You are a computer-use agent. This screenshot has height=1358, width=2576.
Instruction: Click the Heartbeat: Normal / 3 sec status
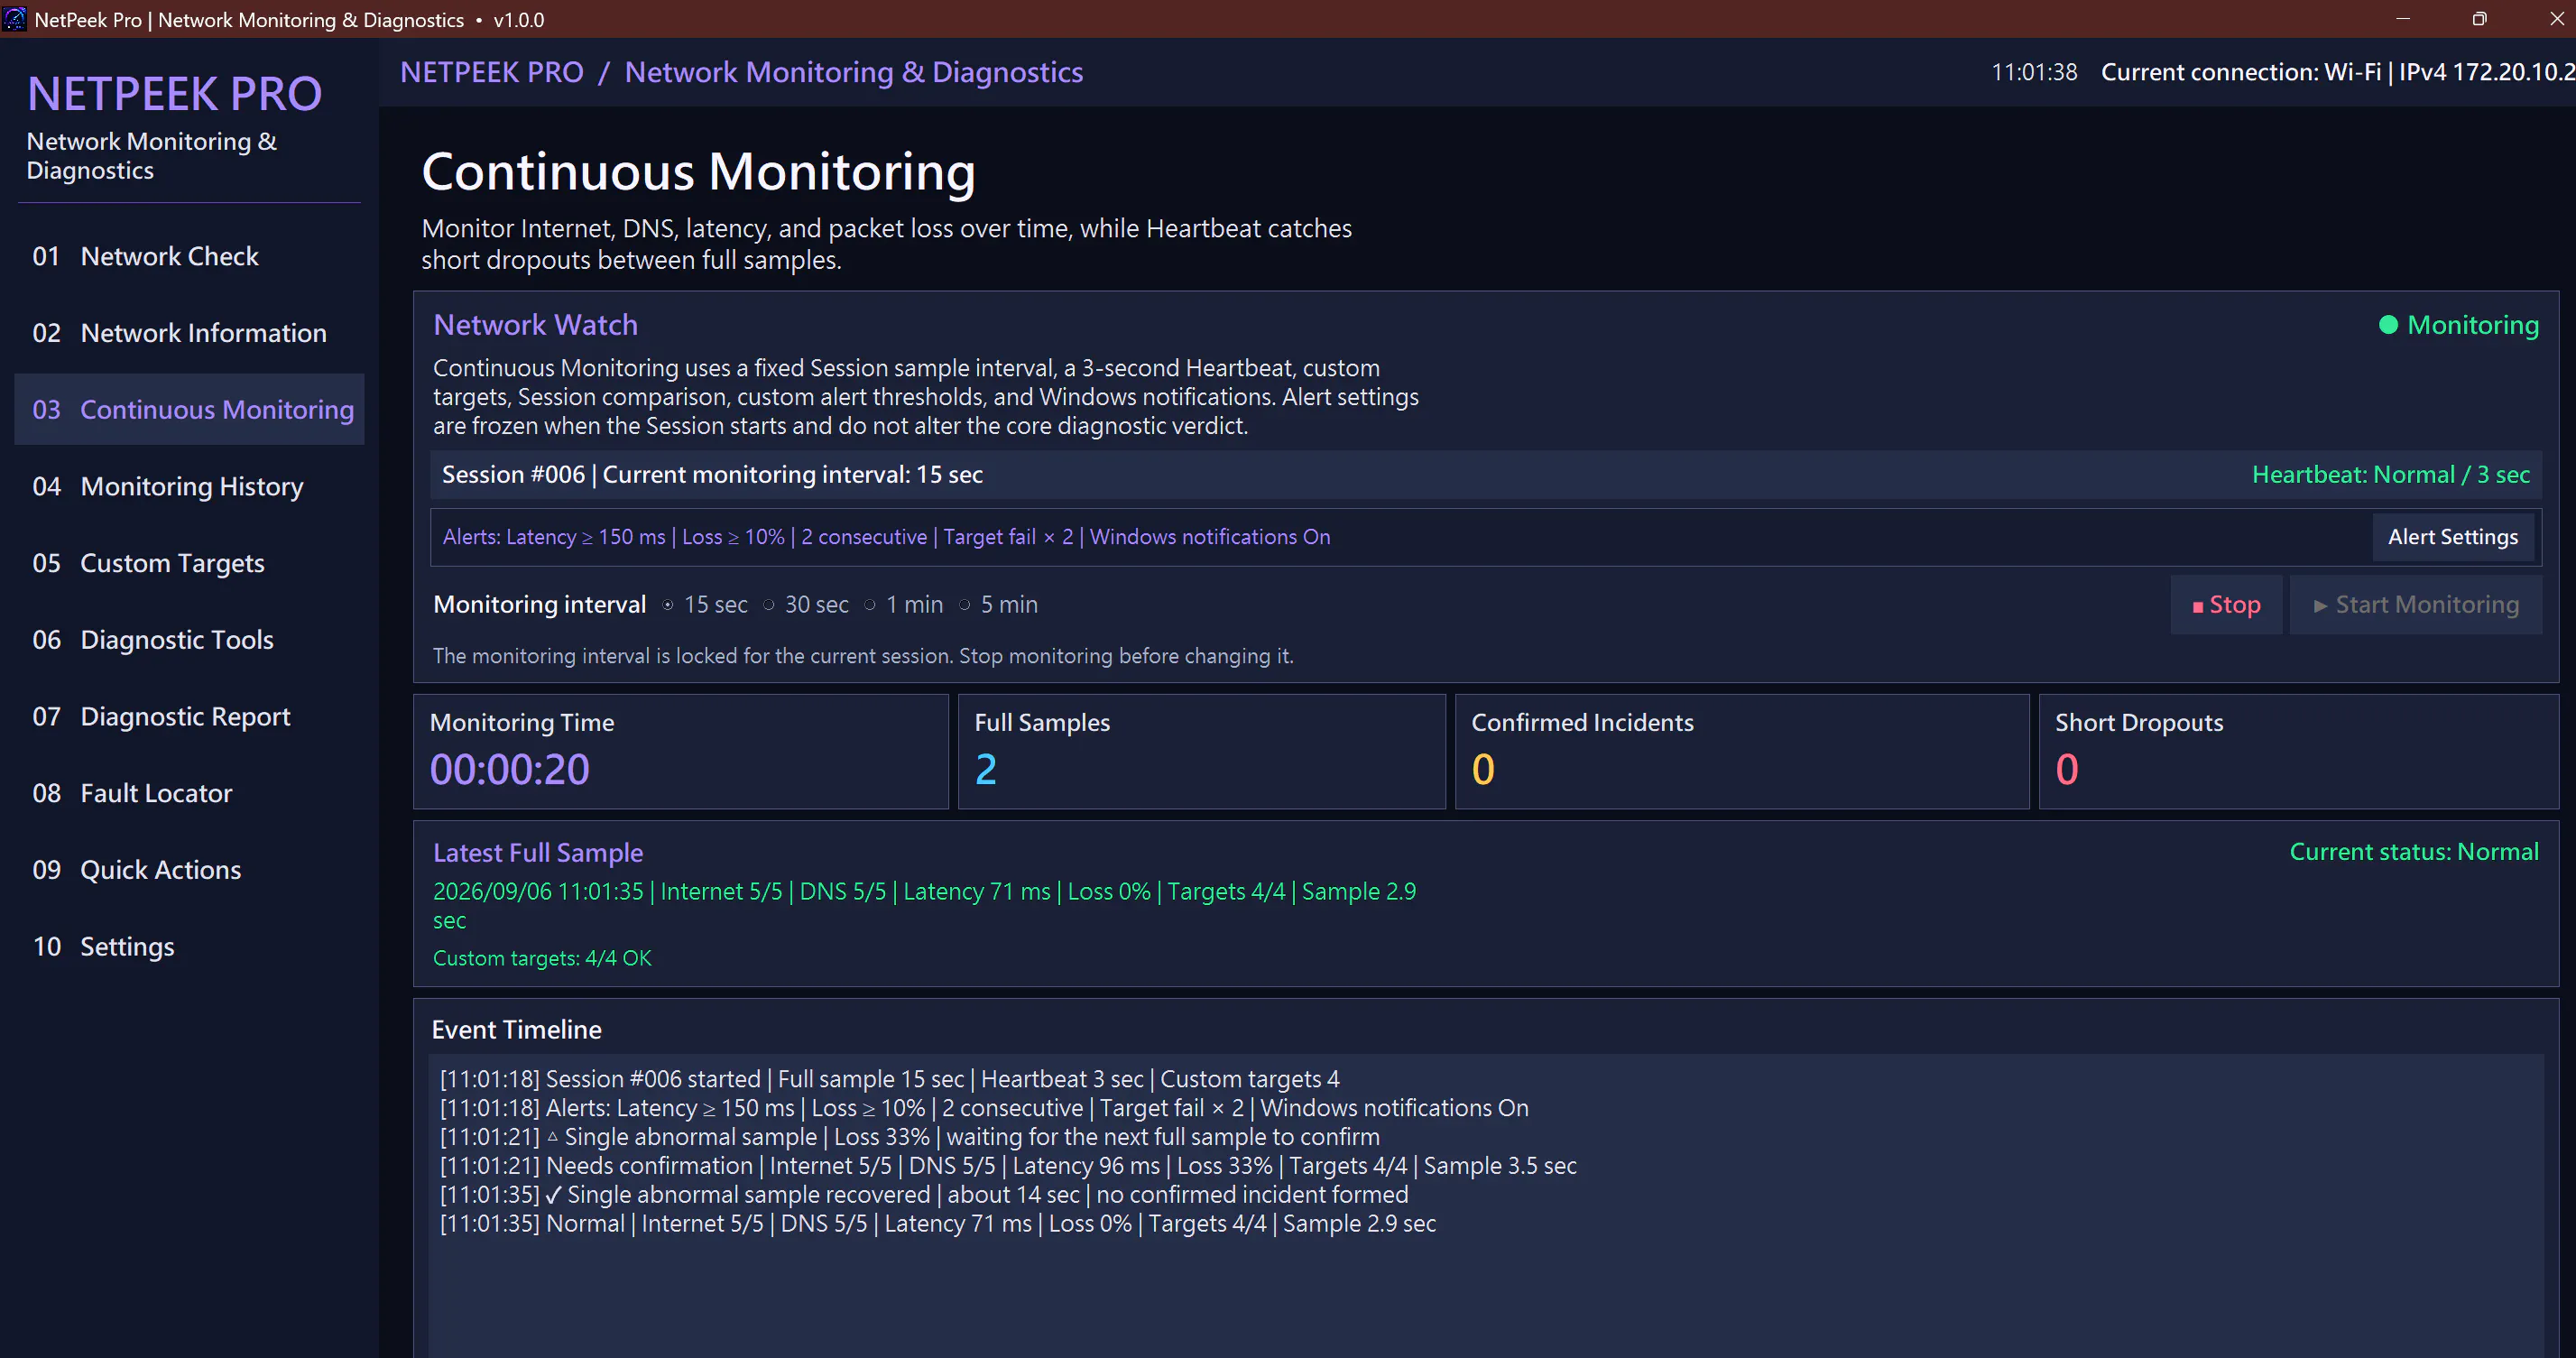pyautogui.click(x=2391, y=475)
